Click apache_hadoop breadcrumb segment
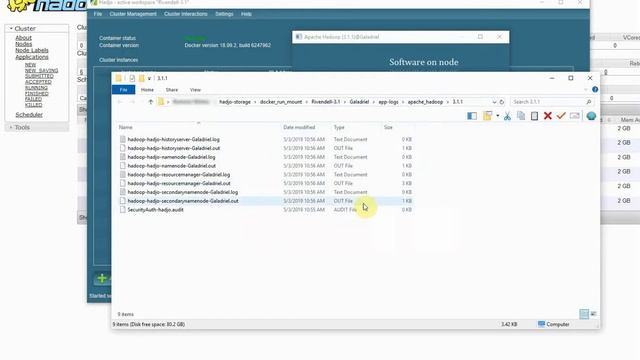This screenshot has height=360, width=640. tap(425, 102)
